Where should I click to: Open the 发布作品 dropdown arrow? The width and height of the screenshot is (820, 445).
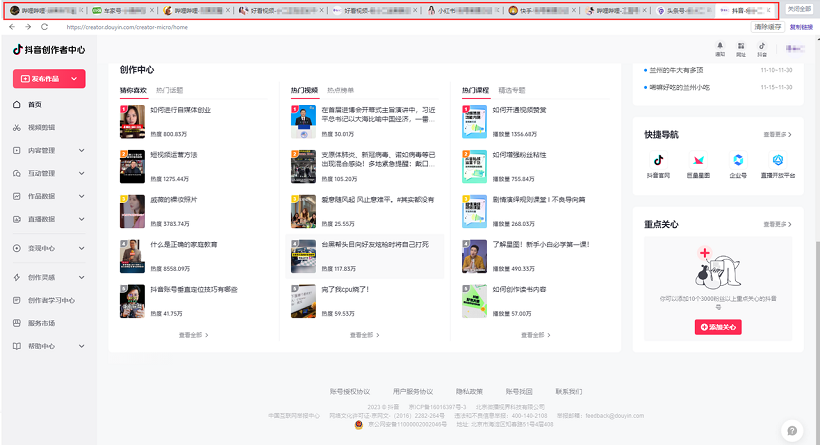pos(74,79)
